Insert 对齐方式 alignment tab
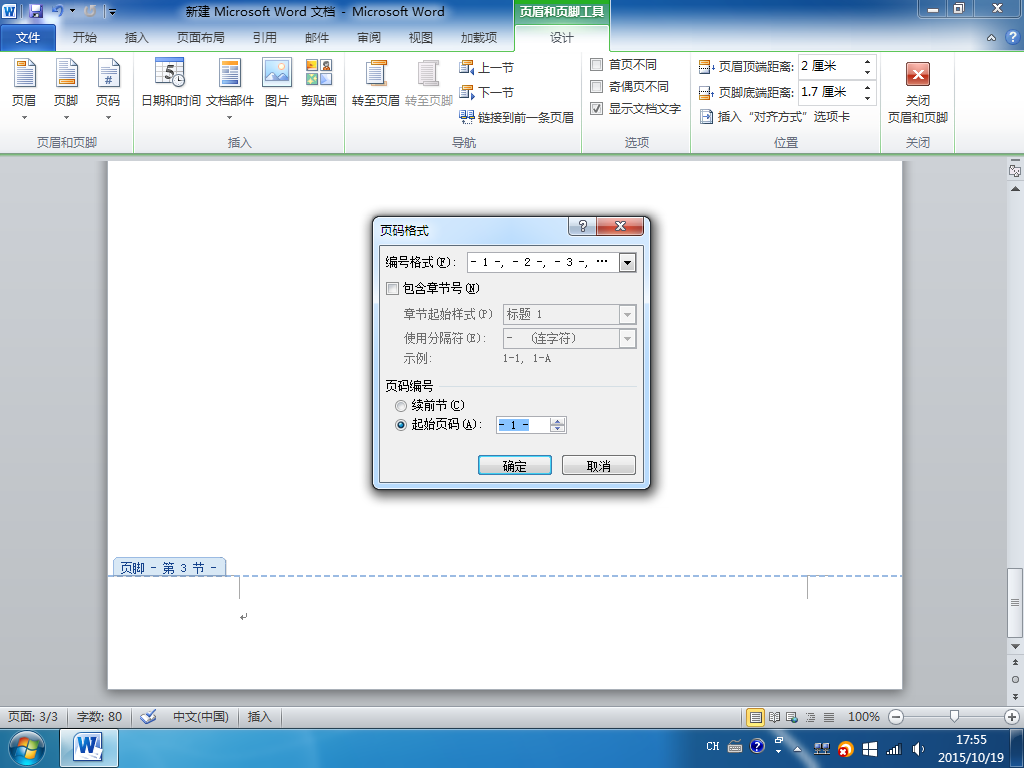The height and width of the screenshot is (768, 1024). 775,117
